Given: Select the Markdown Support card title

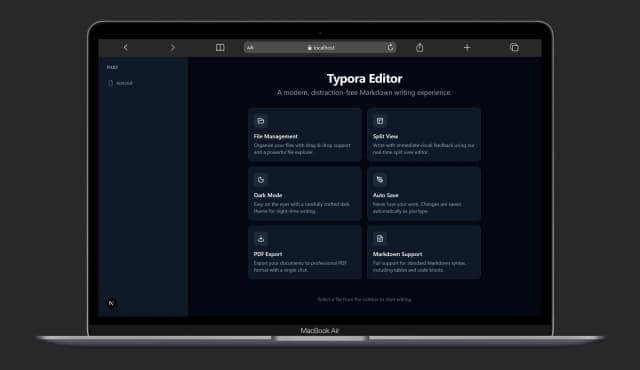Looking at the screenshot, I should click(397, 254).
